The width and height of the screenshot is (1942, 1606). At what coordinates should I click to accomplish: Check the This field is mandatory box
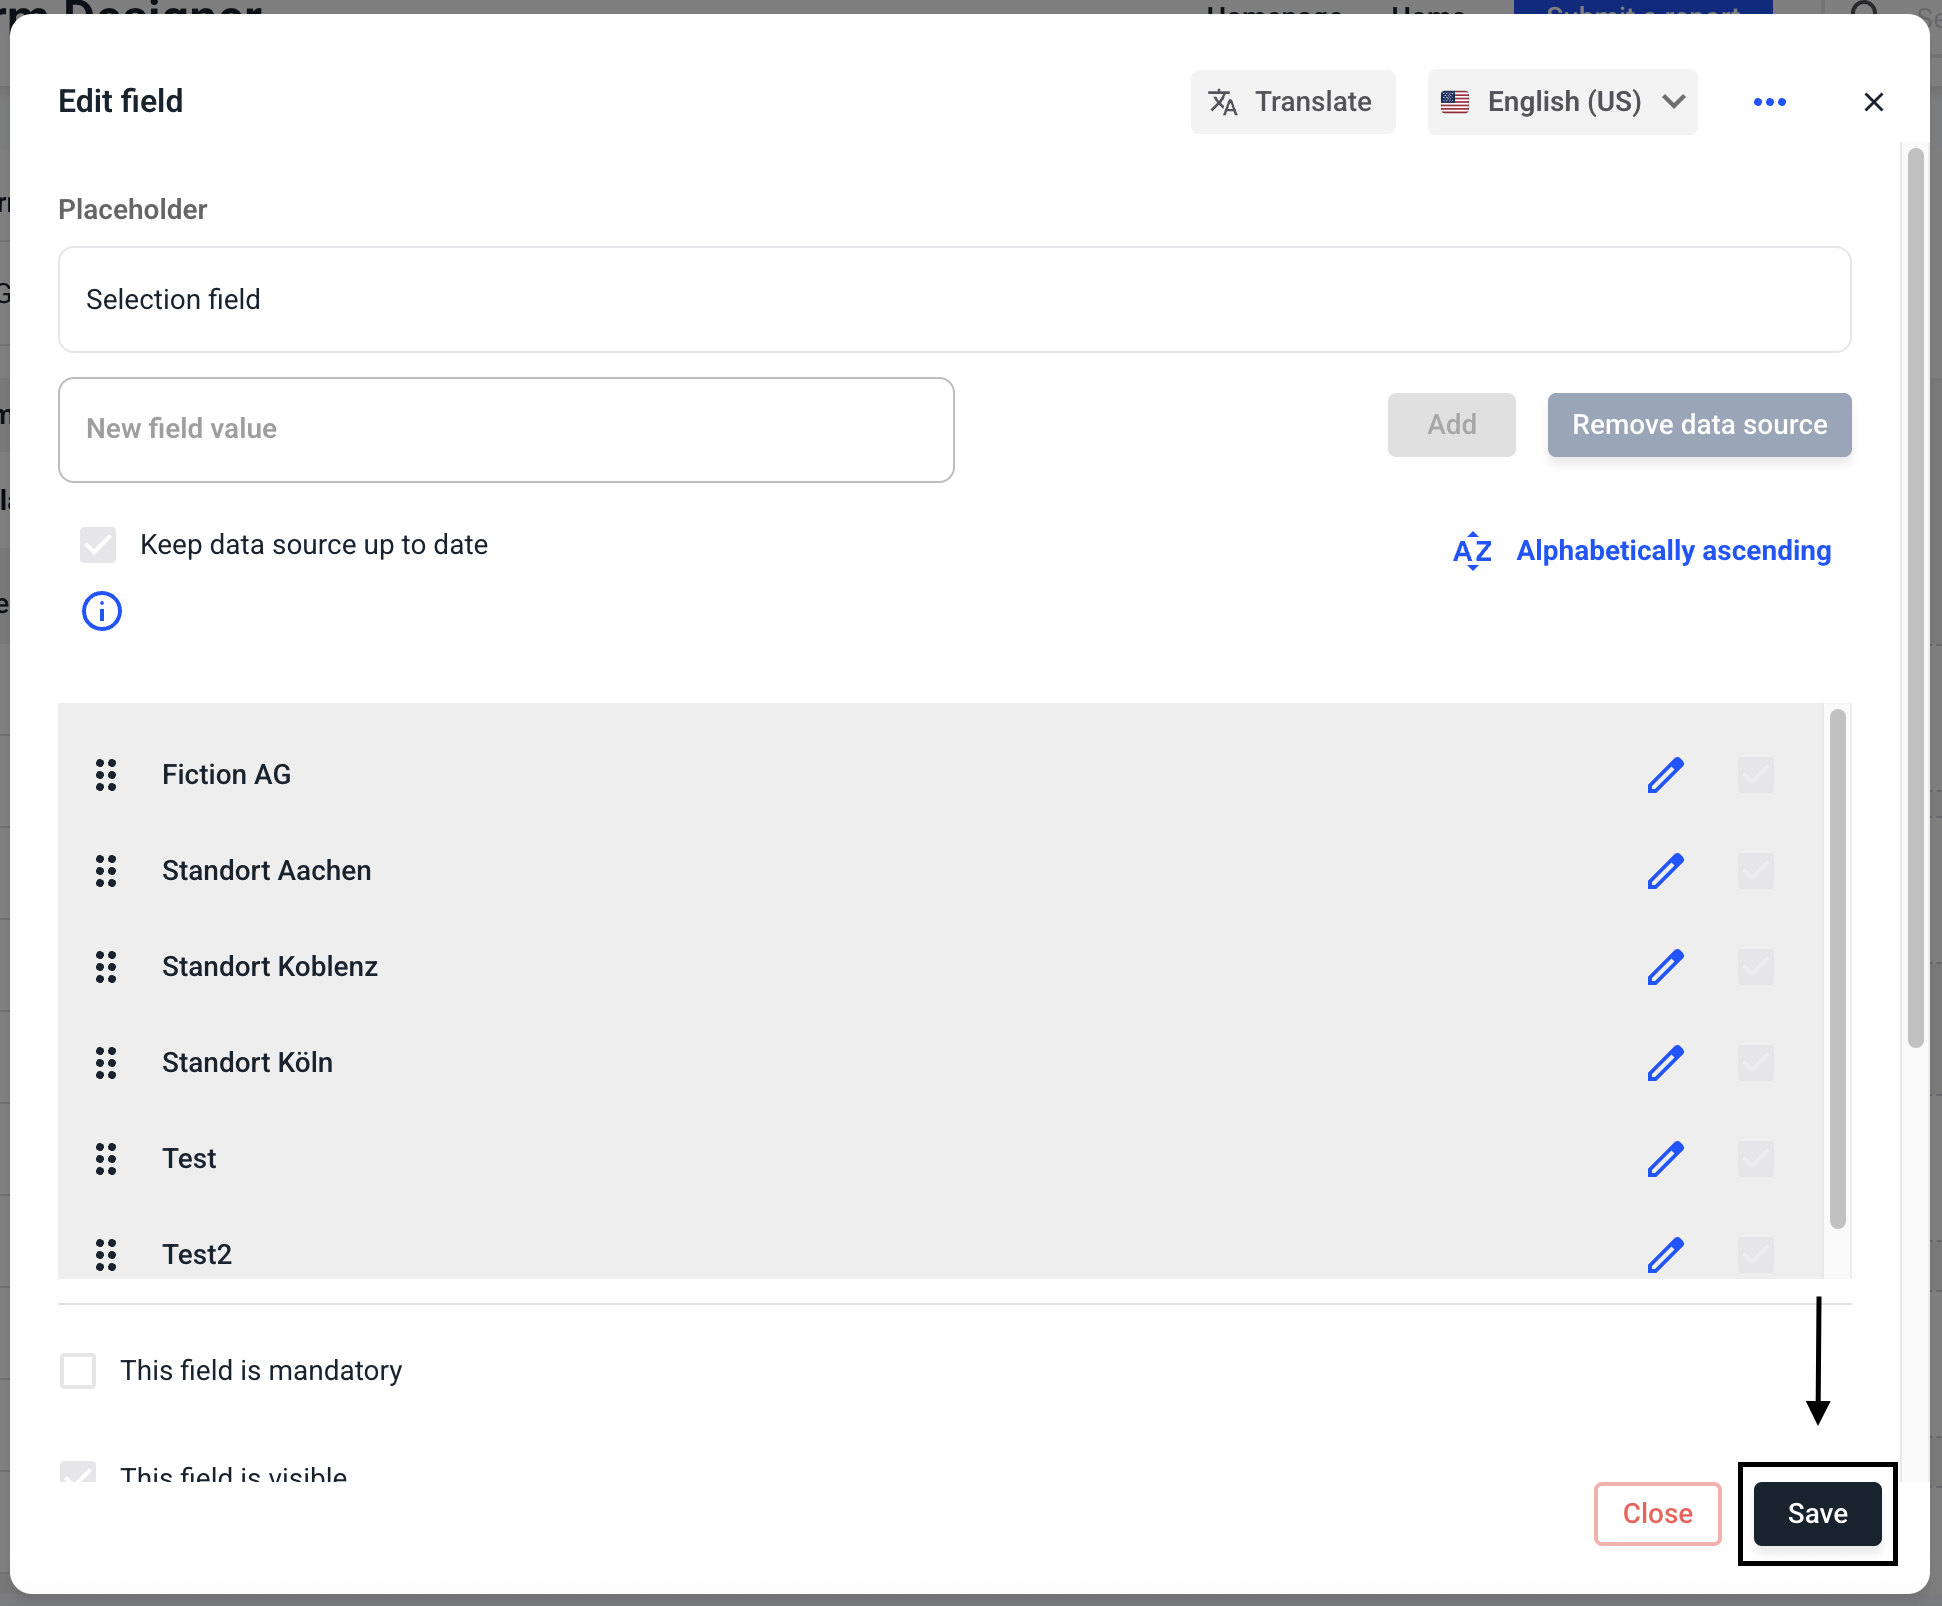click(x=78, y=1371)
